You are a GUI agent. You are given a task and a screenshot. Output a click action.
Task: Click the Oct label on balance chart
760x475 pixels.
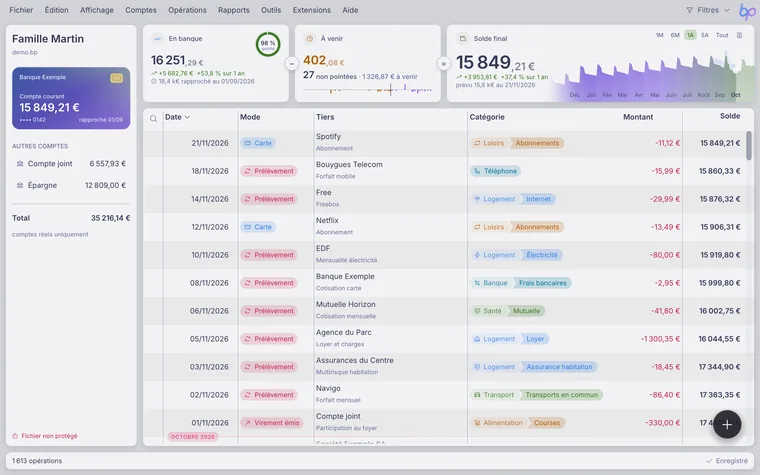click(x=735, y=95)
